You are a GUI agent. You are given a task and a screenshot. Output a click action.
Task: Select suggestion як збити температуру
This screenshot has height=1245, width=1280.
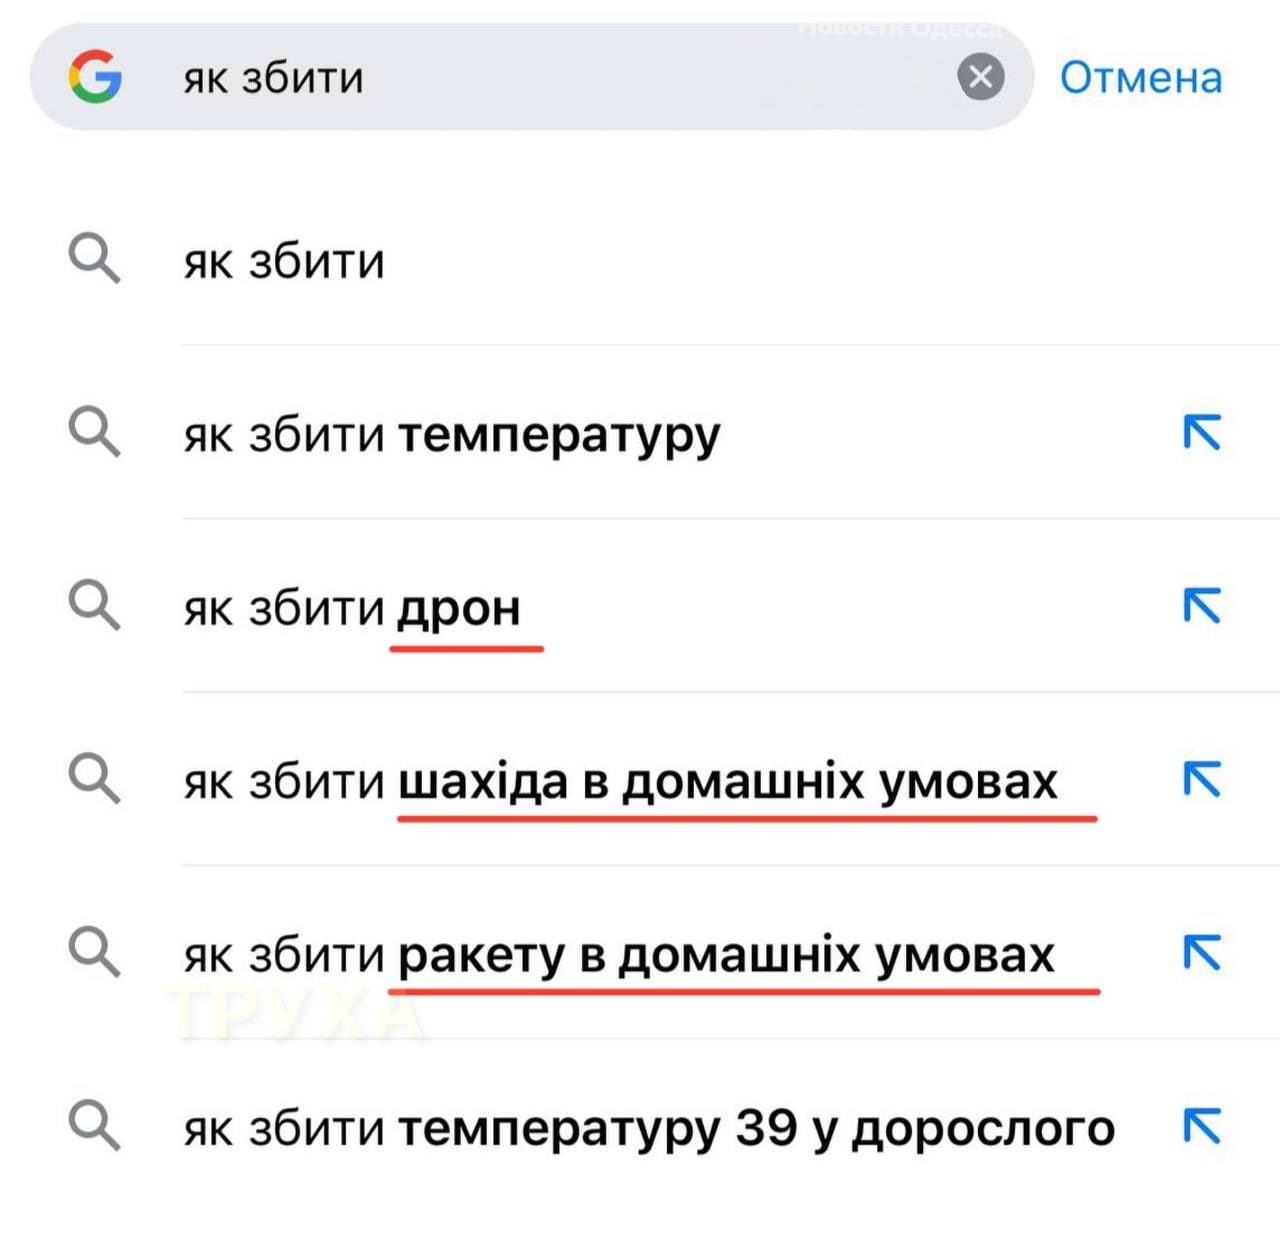[x=451, y=435]
